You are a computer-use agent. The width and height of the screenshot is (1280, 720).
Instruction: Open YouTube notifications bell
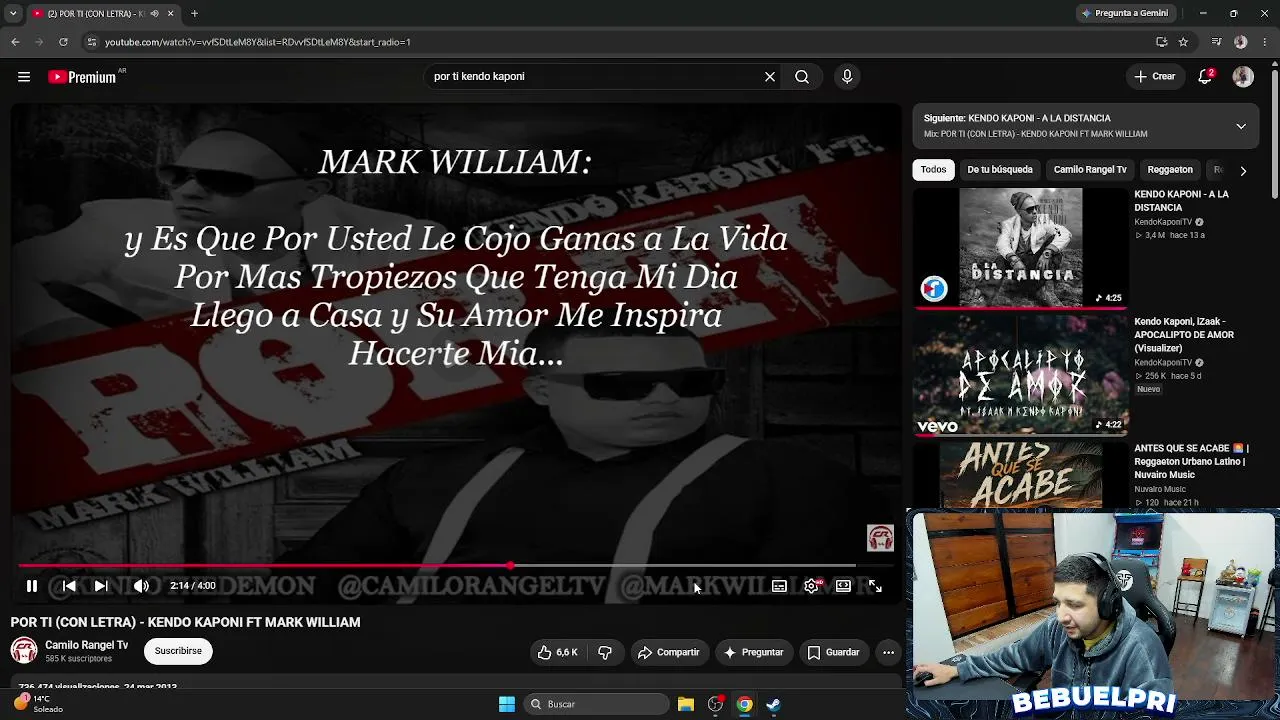click(x=1206, y=76)
